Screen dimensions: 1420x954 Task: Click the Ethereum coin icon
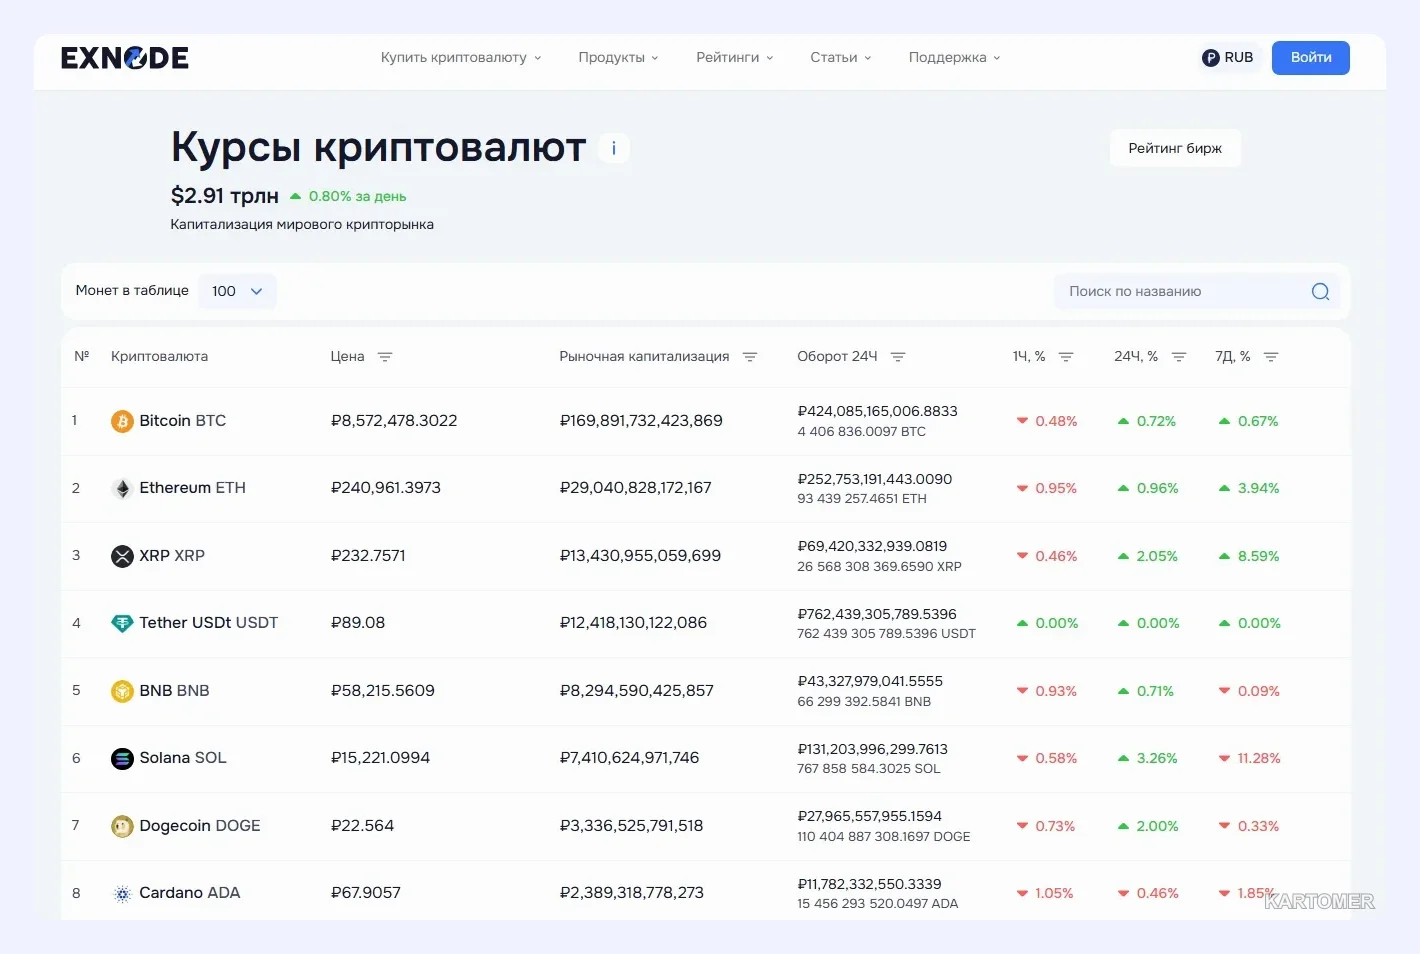[x=122, y=488]
